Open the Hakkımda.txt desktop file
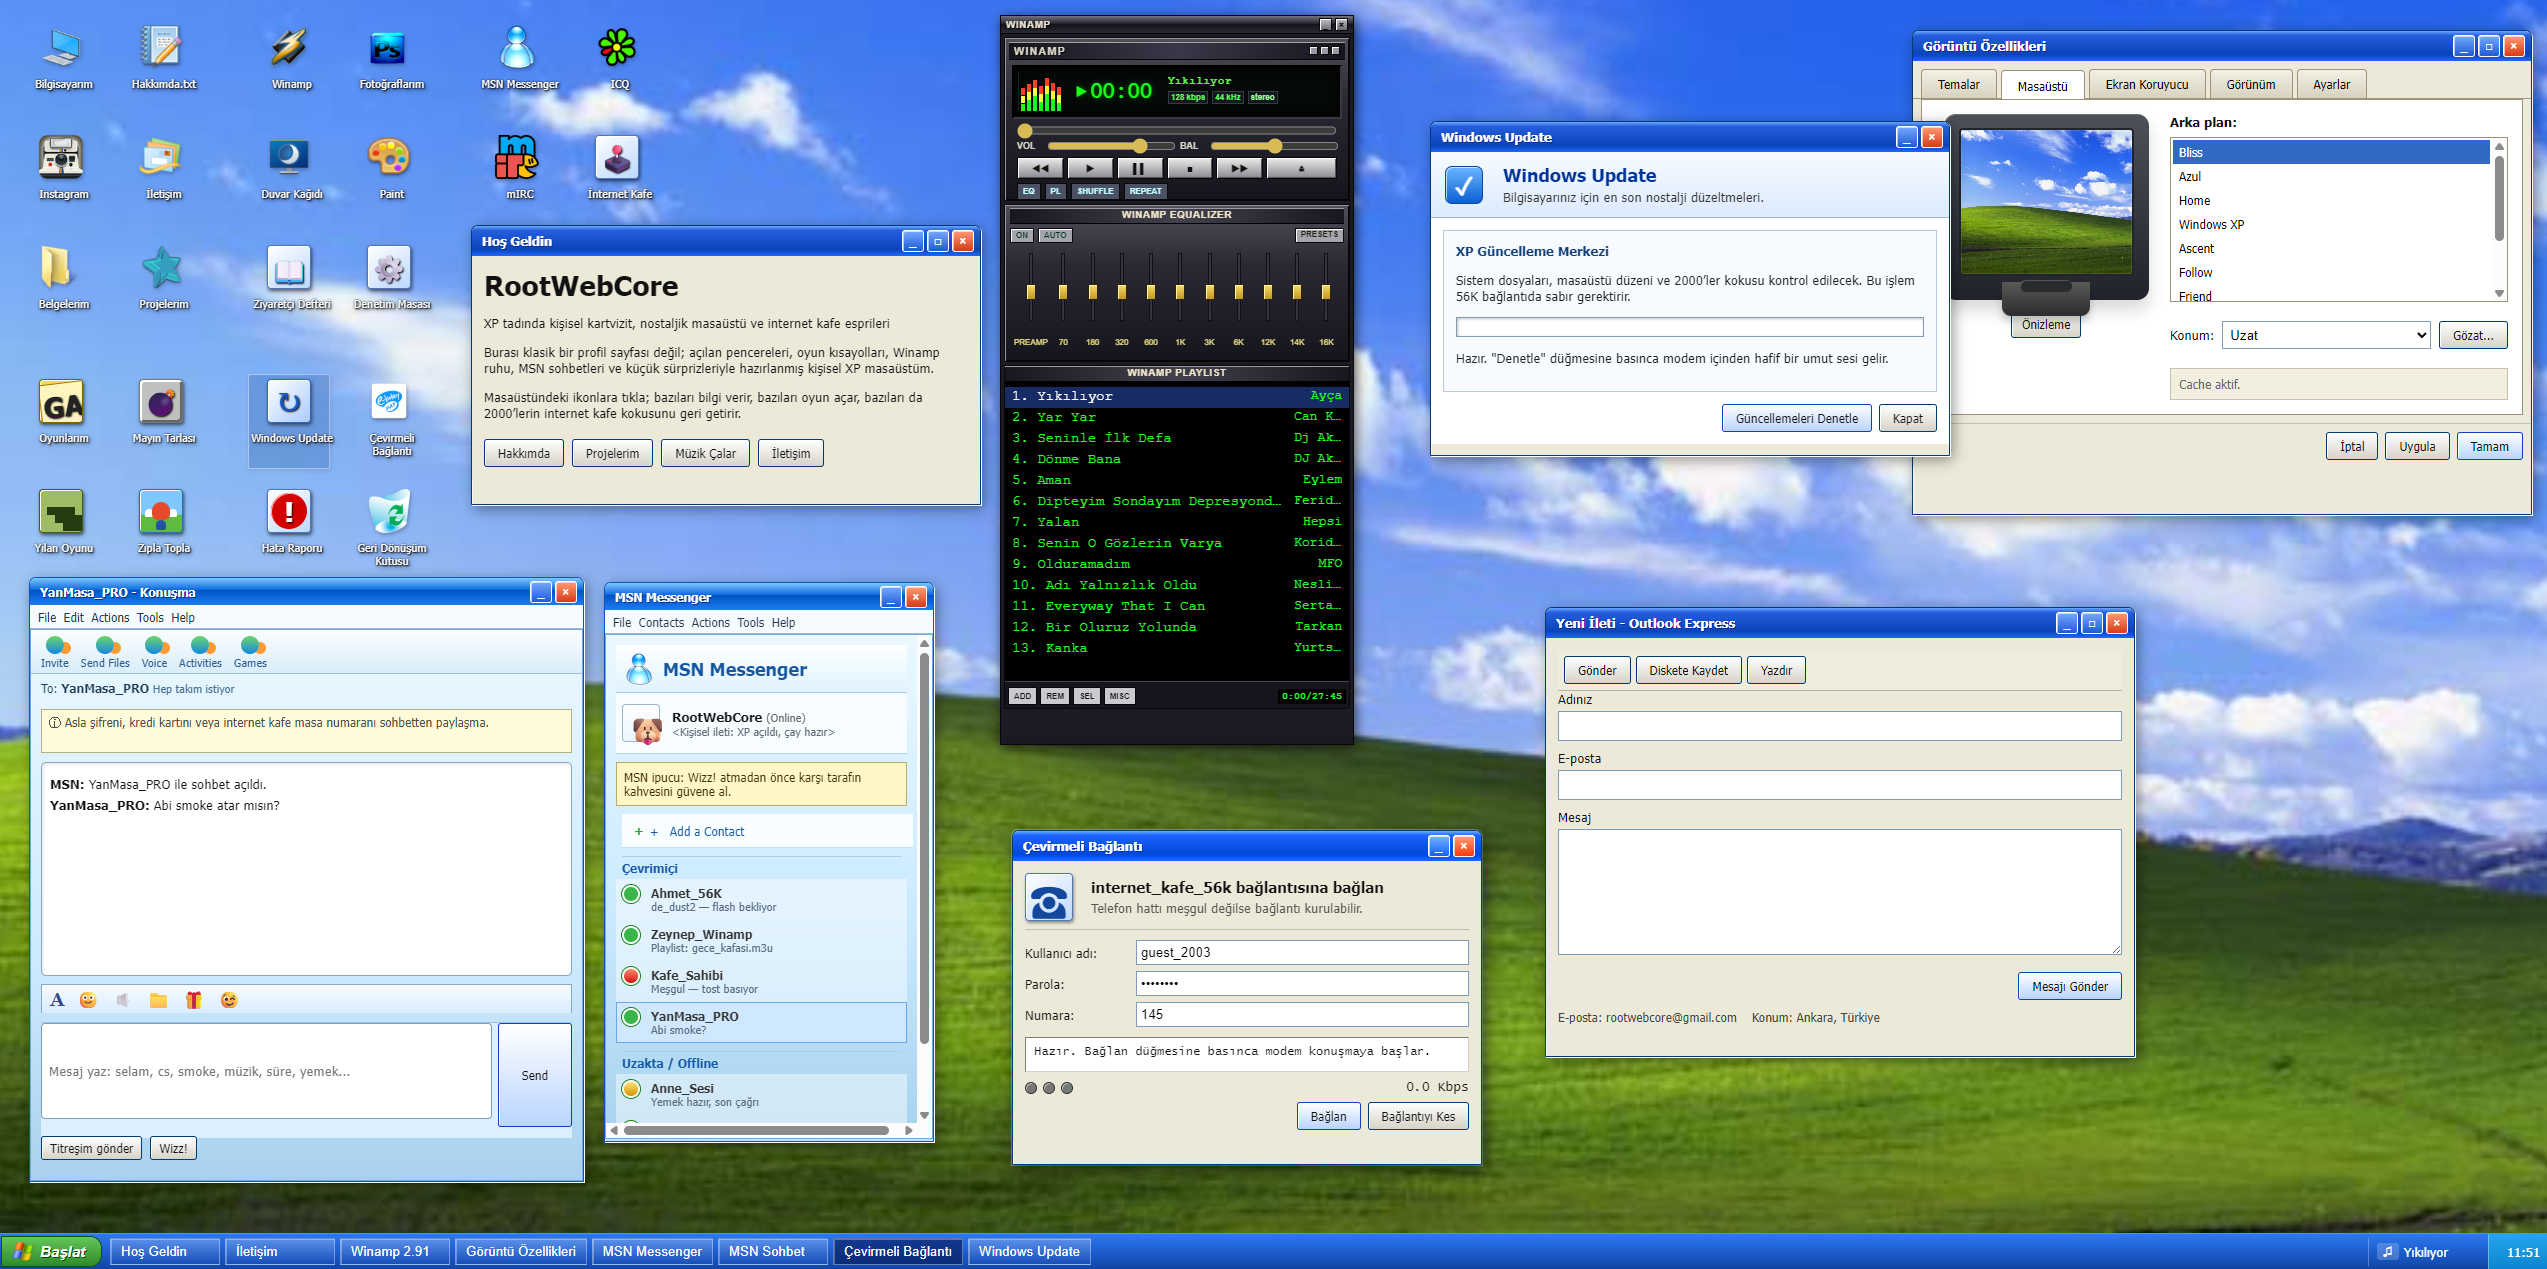 point(163,58)
